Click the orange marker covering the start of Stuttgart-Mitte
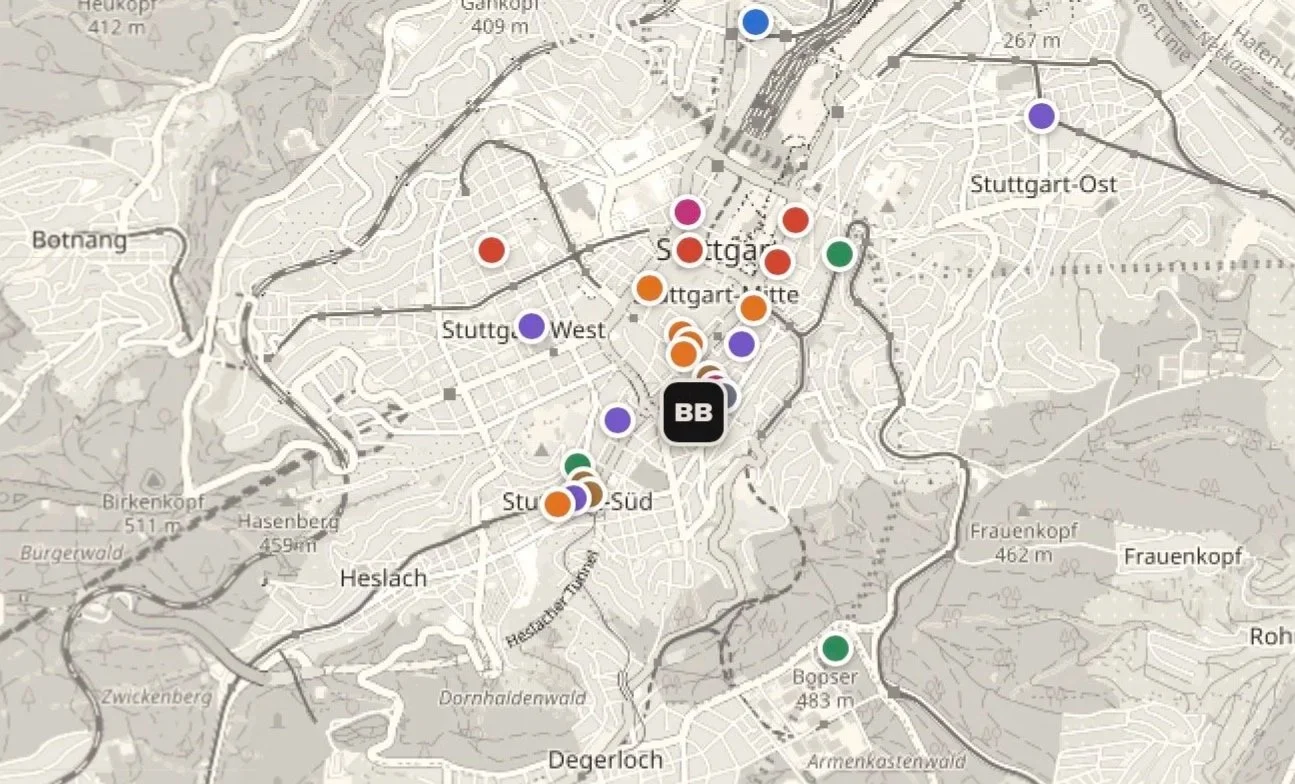1295x784 pixels. [x=650, y=288]
